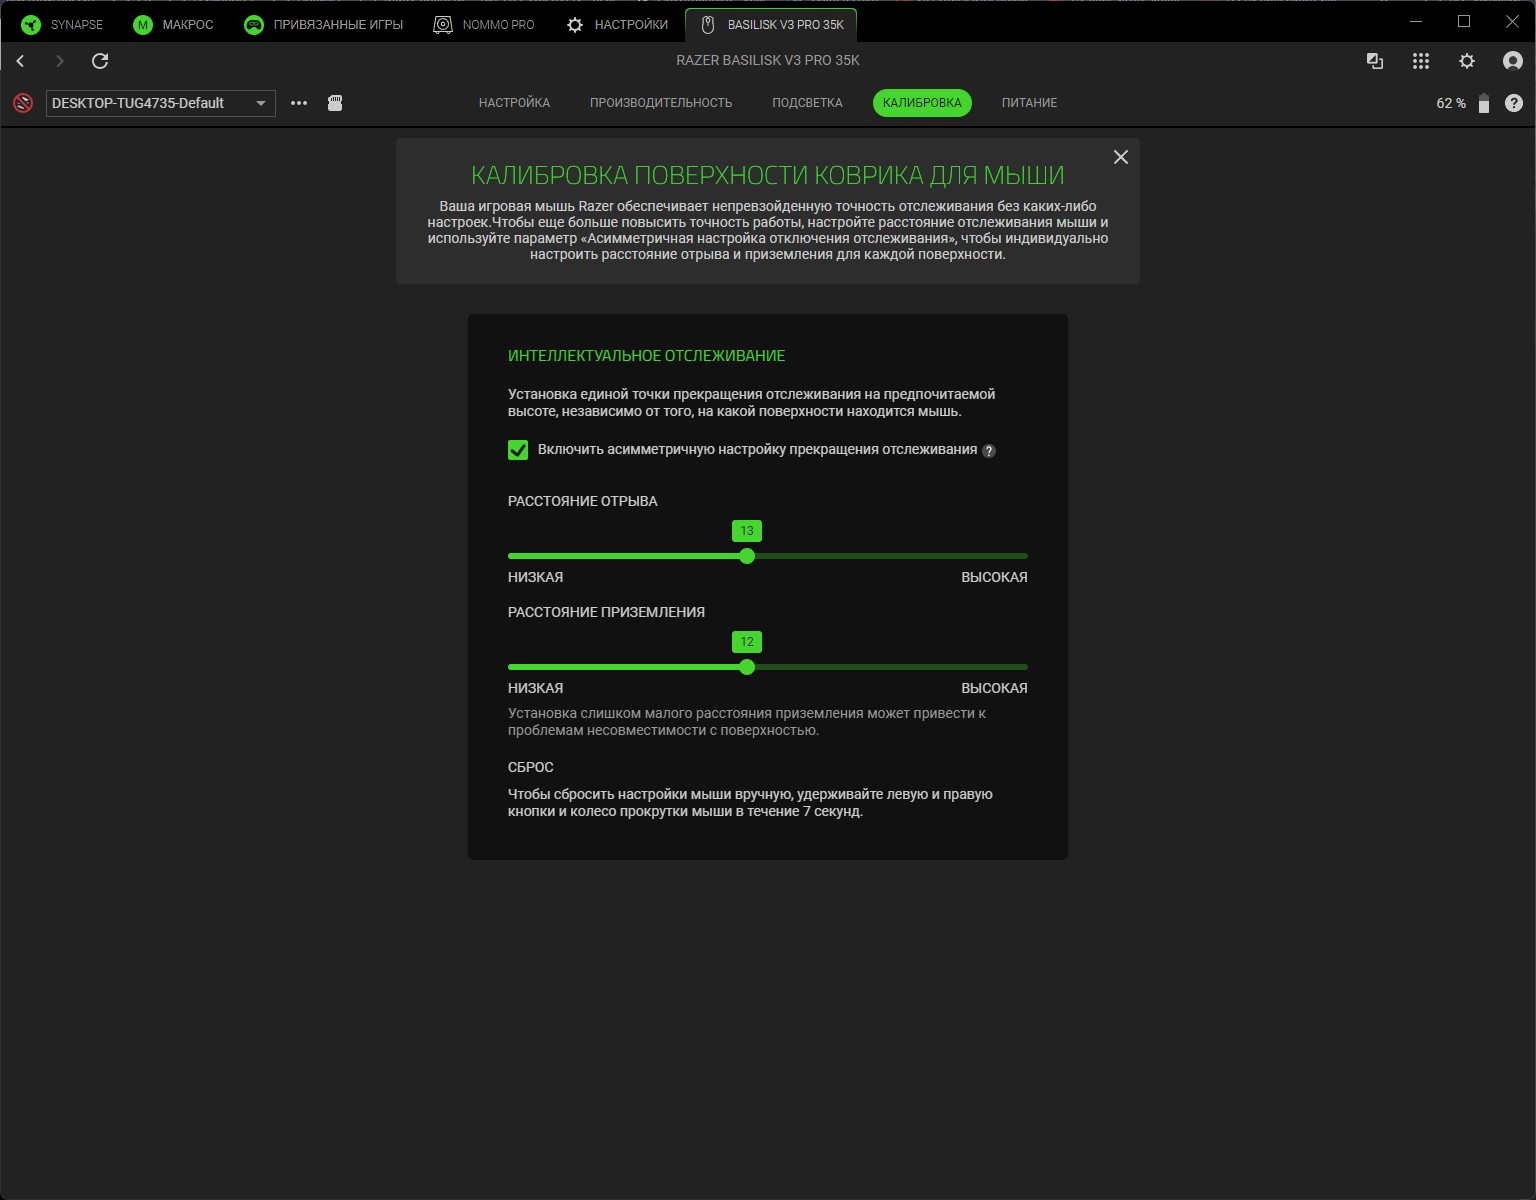The image size is (1536, 1200).
Task: Open the three-dots profile options menu
Action: [299, 103]
